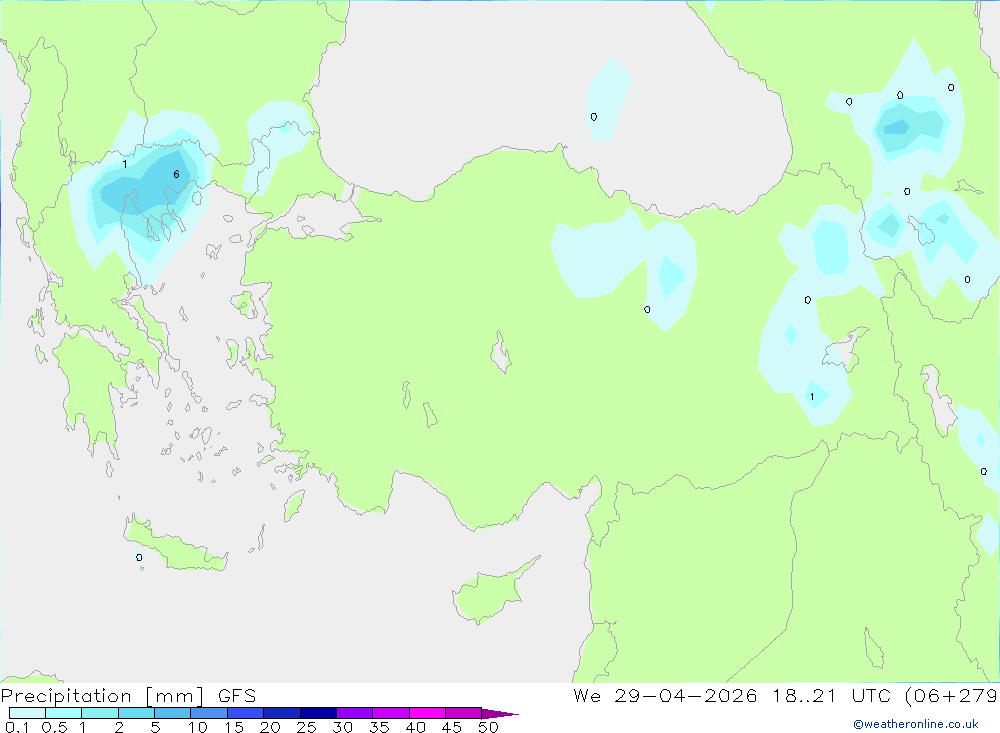Click the '0' value in the central Turkey patch
This screenshot has height=733, width=1000.
pyautogui.click(x=647, y=309)
